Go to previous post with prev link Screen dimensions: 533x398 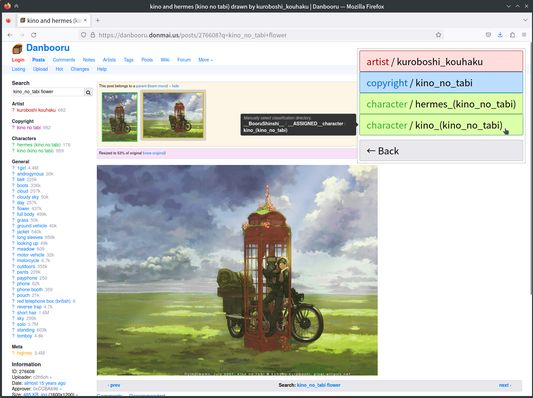[x=114, y=385]
